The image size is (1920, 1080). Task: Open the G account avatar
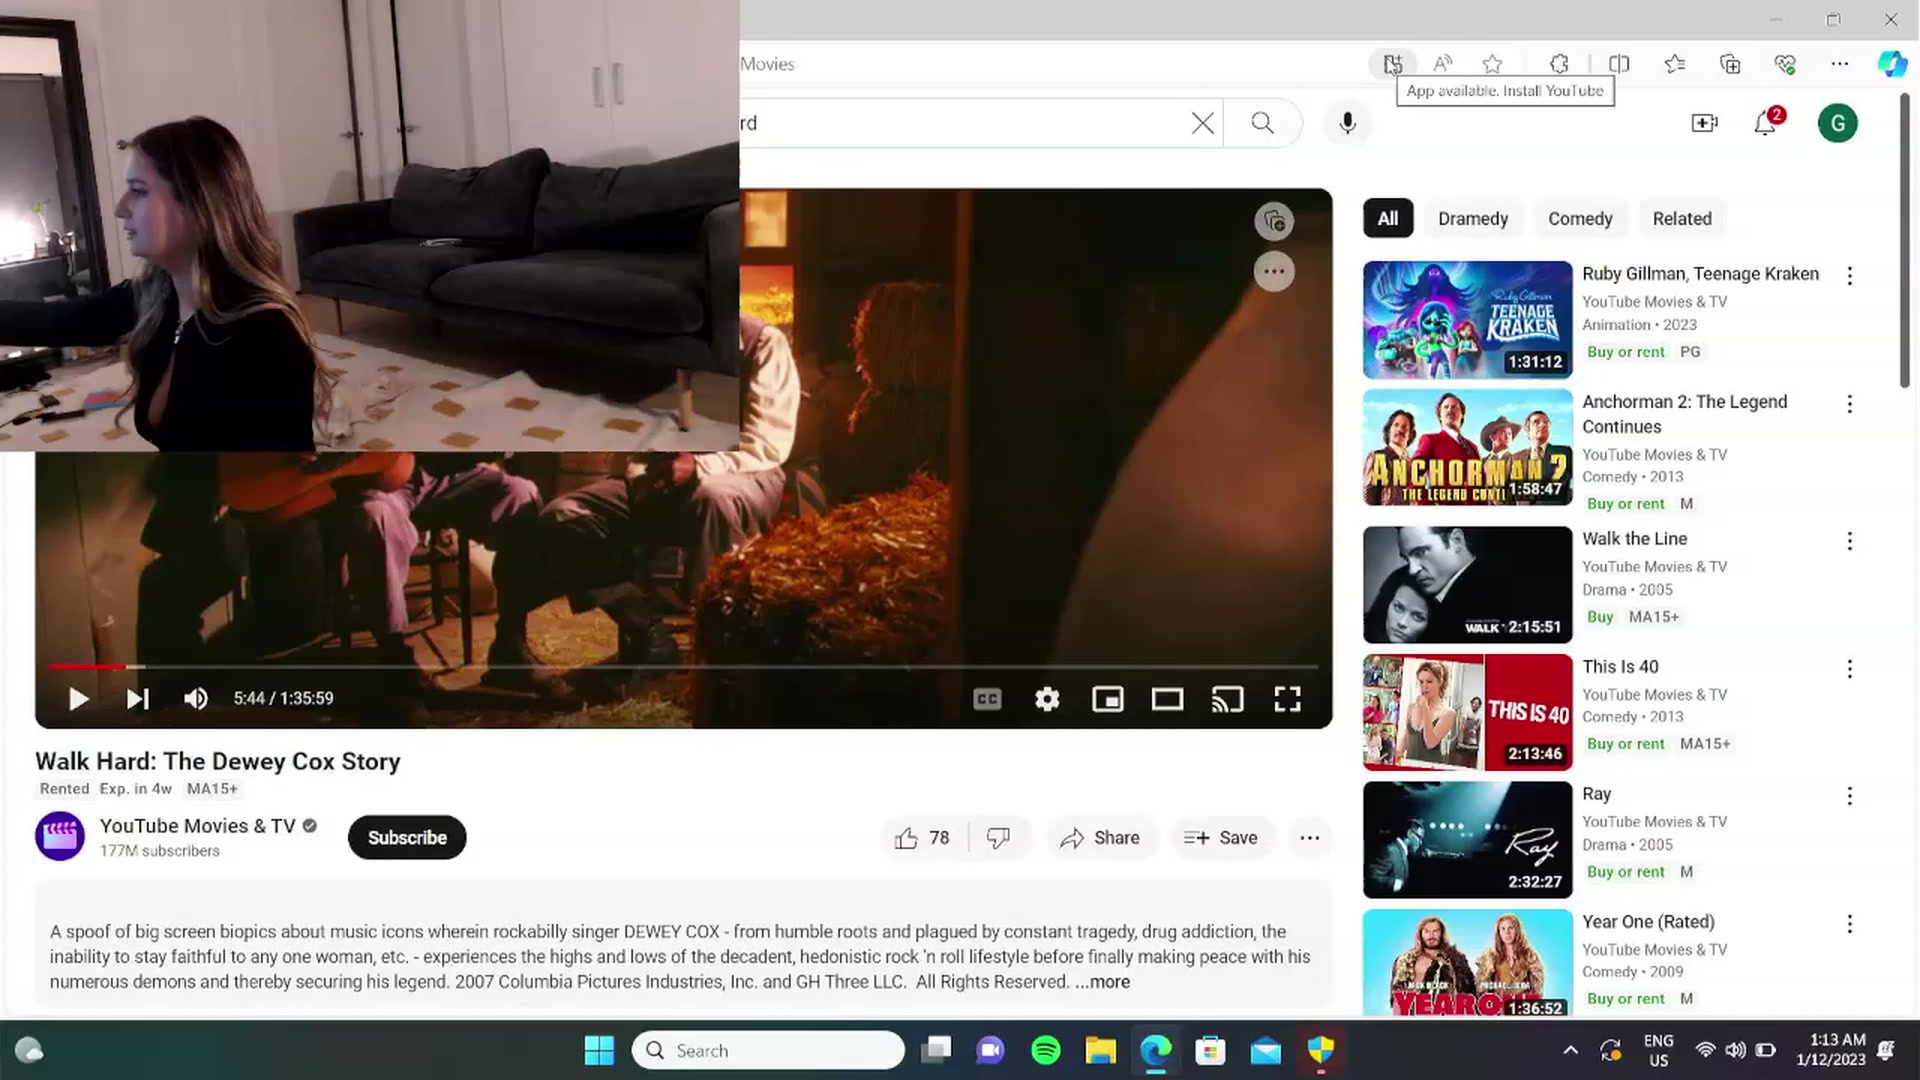[x=1838, y=123]
